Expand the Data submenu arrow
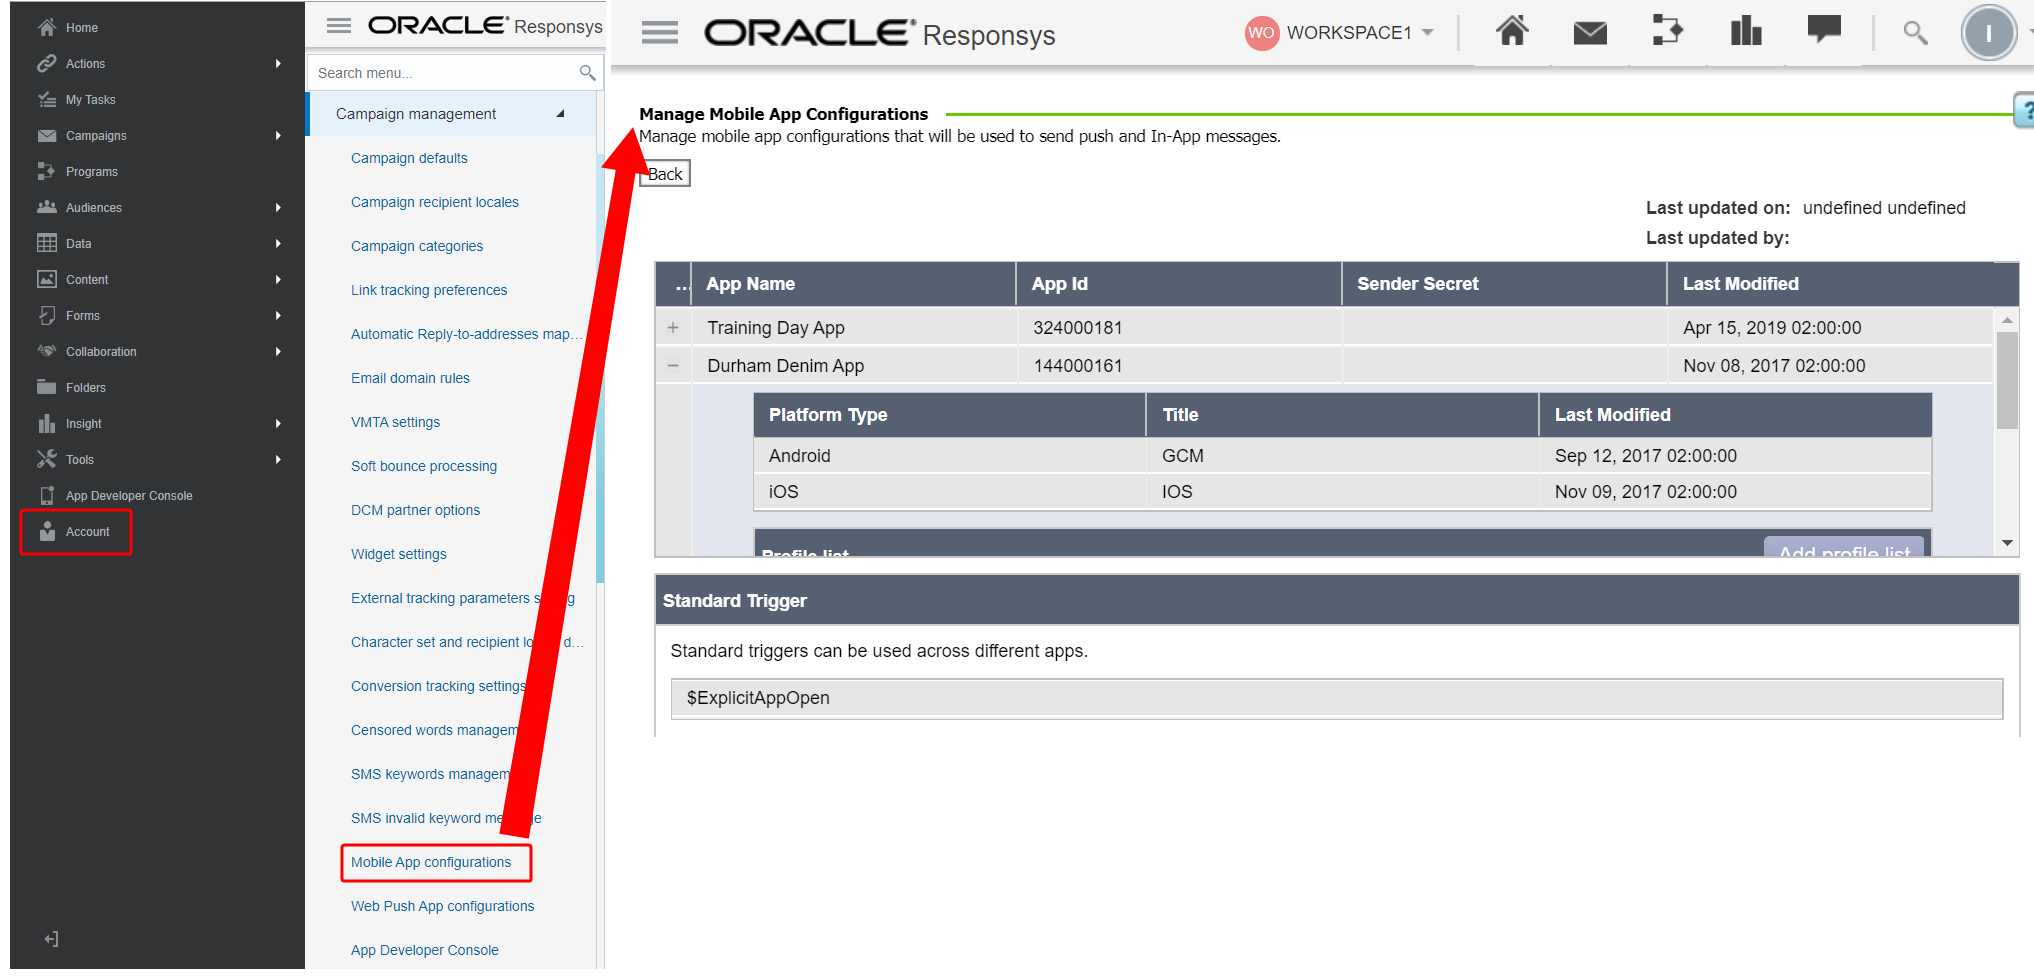This screenshot has width=2034, height=979. point(278,243)
